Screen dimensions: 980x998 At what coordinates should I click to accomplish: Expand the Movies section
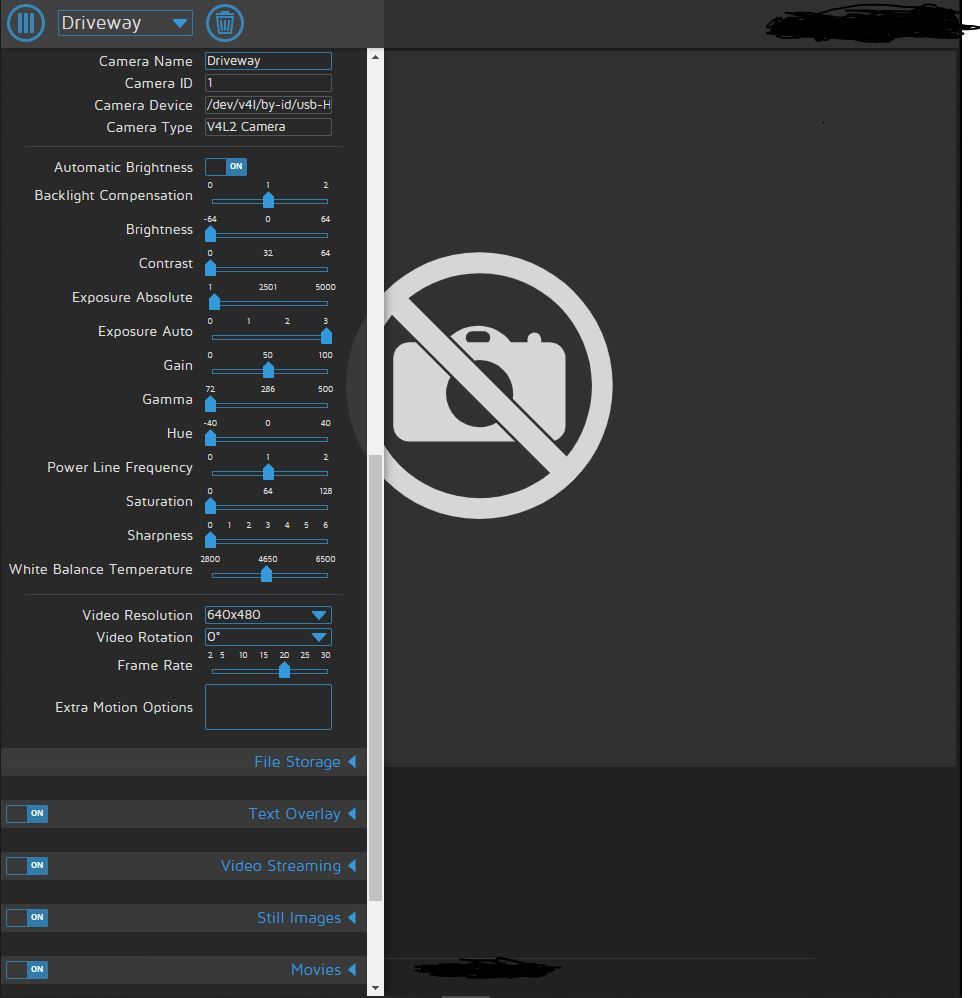(324, 969)
